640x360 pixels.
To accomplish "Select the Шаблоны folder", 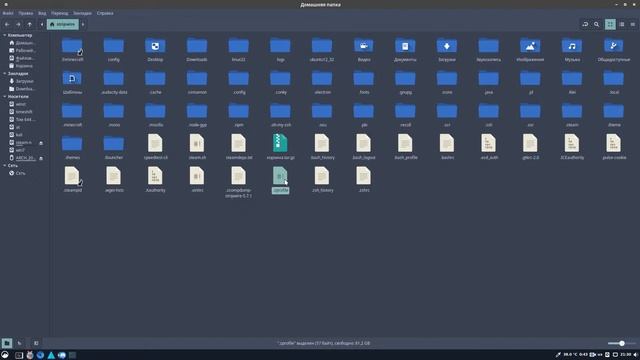I will coord(72,82).
